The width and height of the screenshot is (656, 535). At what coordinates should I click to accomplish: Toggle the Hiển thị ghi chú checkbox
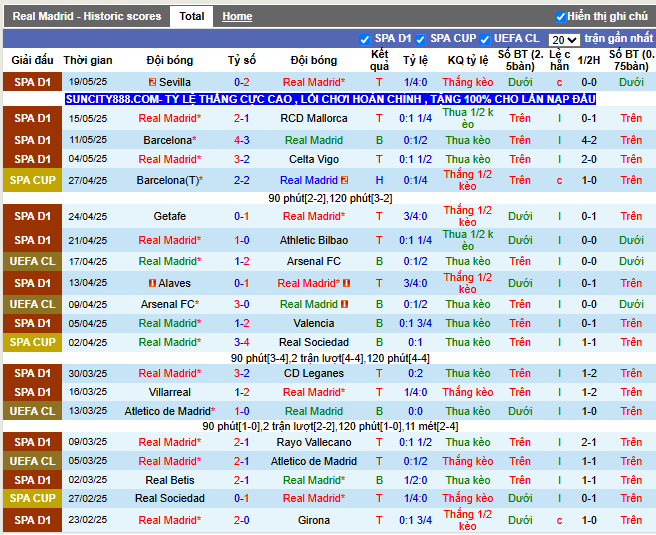click(560, 17)
